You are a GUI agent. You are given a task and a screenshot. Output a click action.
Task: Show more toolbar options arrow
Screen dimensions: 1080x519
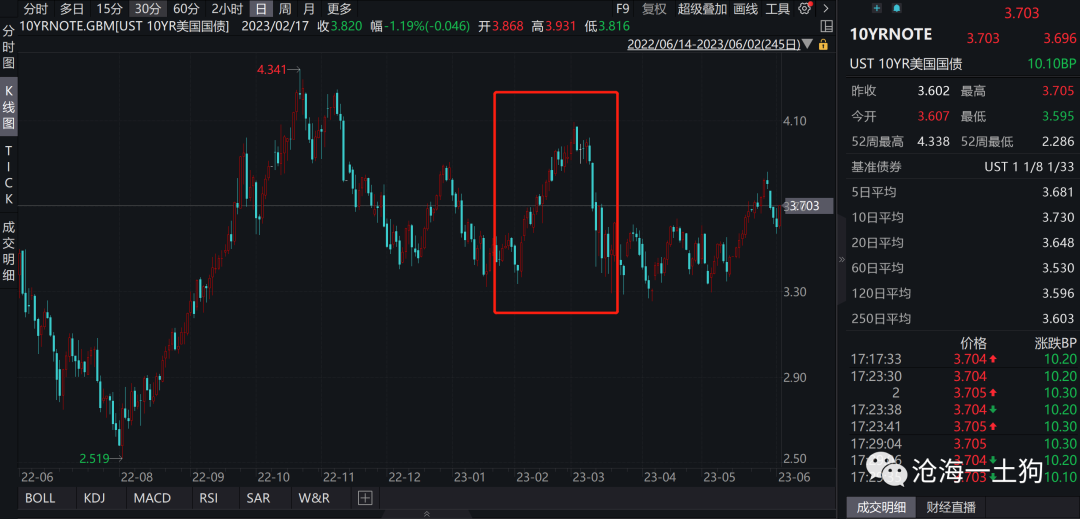[827, 9]
